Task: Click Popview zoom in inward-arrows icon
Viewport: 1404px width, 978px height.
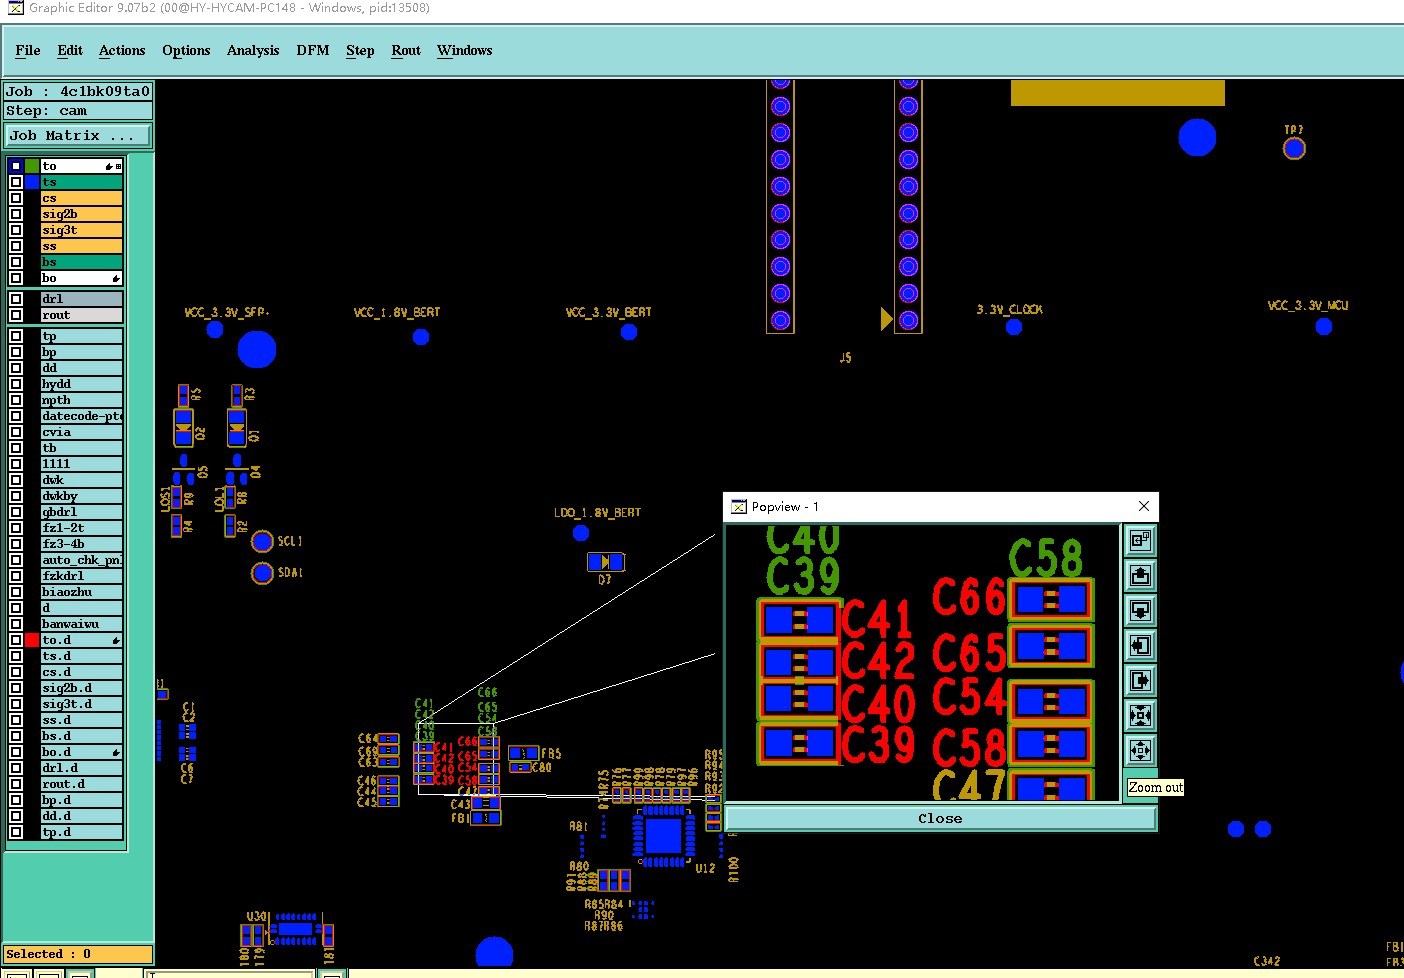Action: click(x=1140, y=716)
